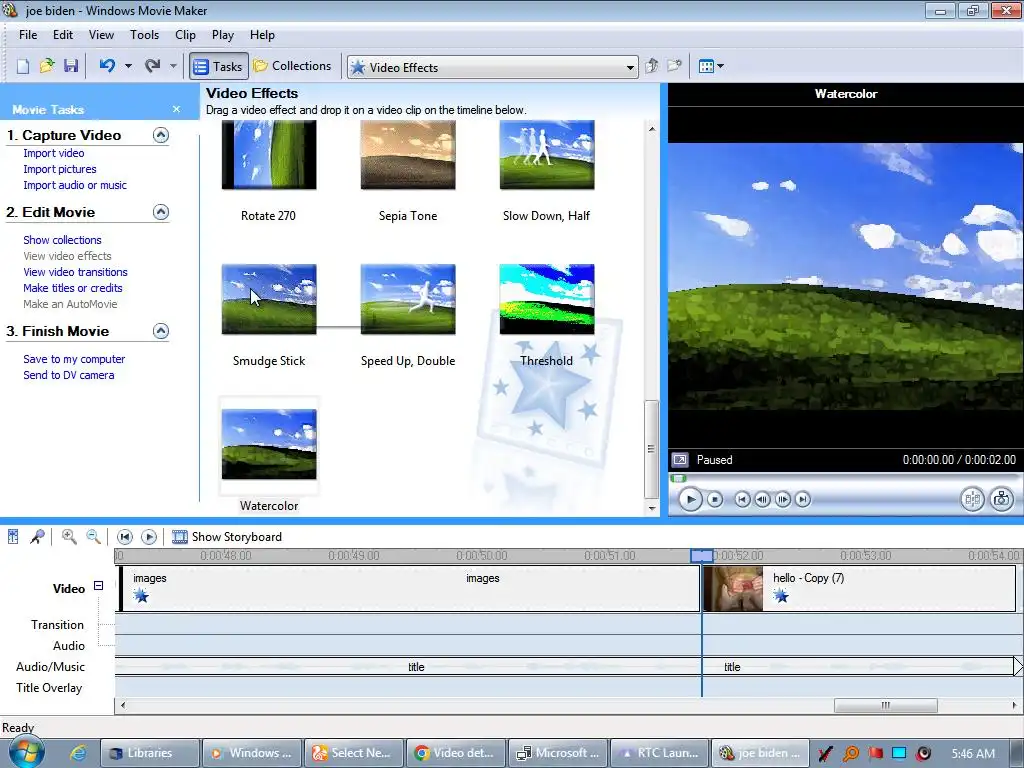
Task: Stop the preview with the Stop button
Action: click(715, 500)
